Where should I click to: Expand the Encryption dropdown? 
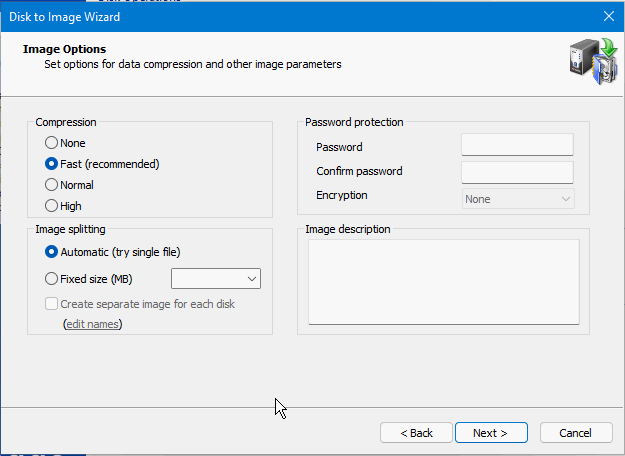517,199
